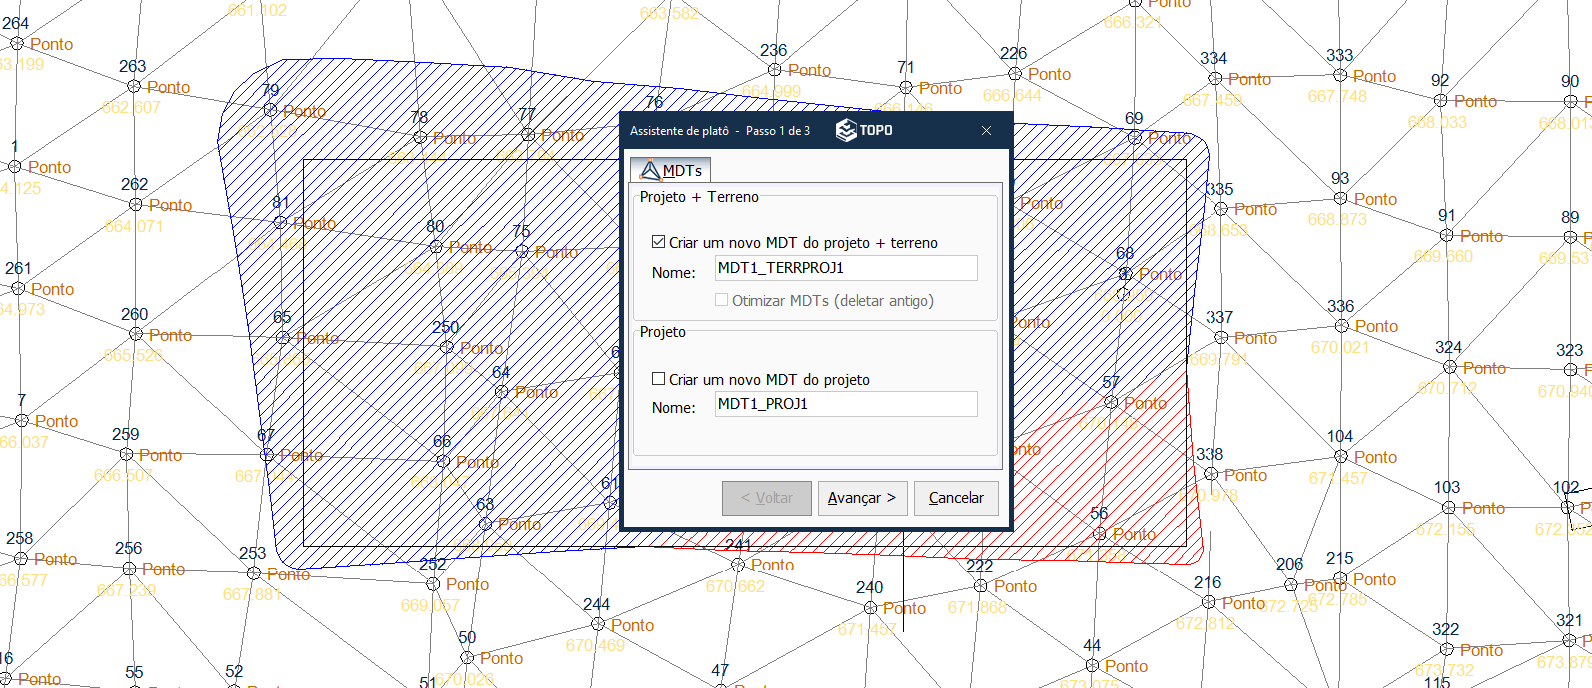The image size is (1592, 688).
Task: Click the Avançar button
Action: click(x=861, y=498)
